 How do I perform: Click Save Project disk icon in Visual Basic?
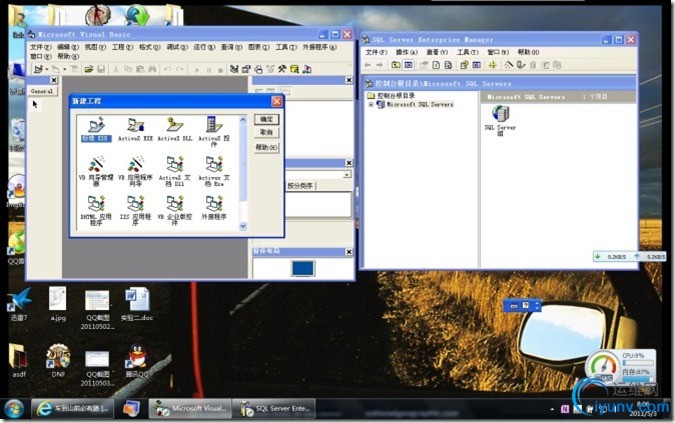coord(101,69)
